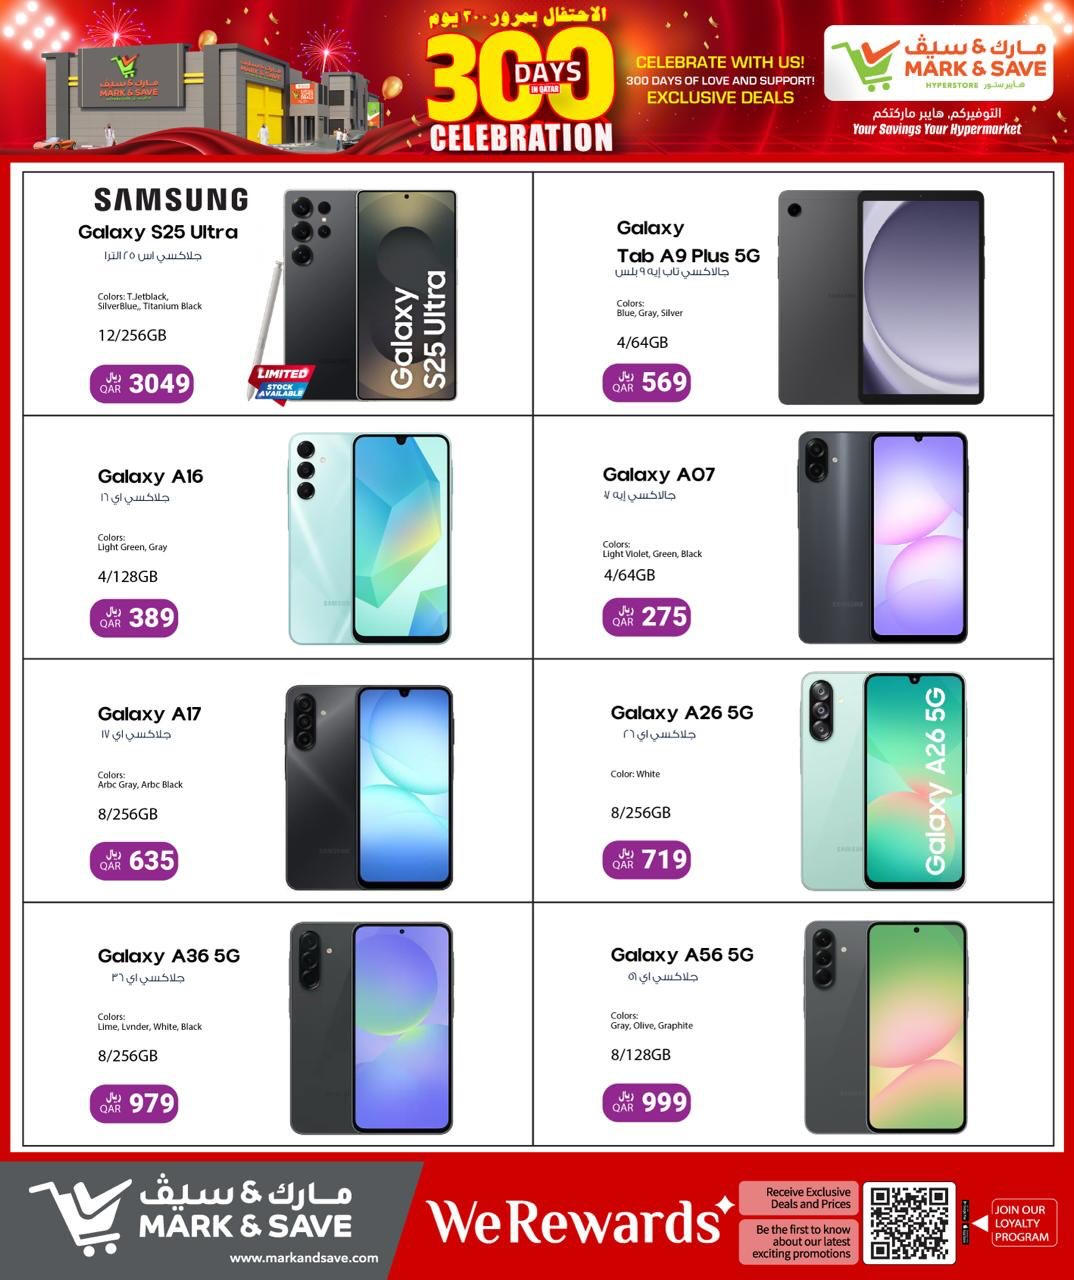The height and width of the screenshot is (1280, 1074).
Task: Click the Limited Stock Available sticker
Action: pyautogui.click(x=281, y=382)
